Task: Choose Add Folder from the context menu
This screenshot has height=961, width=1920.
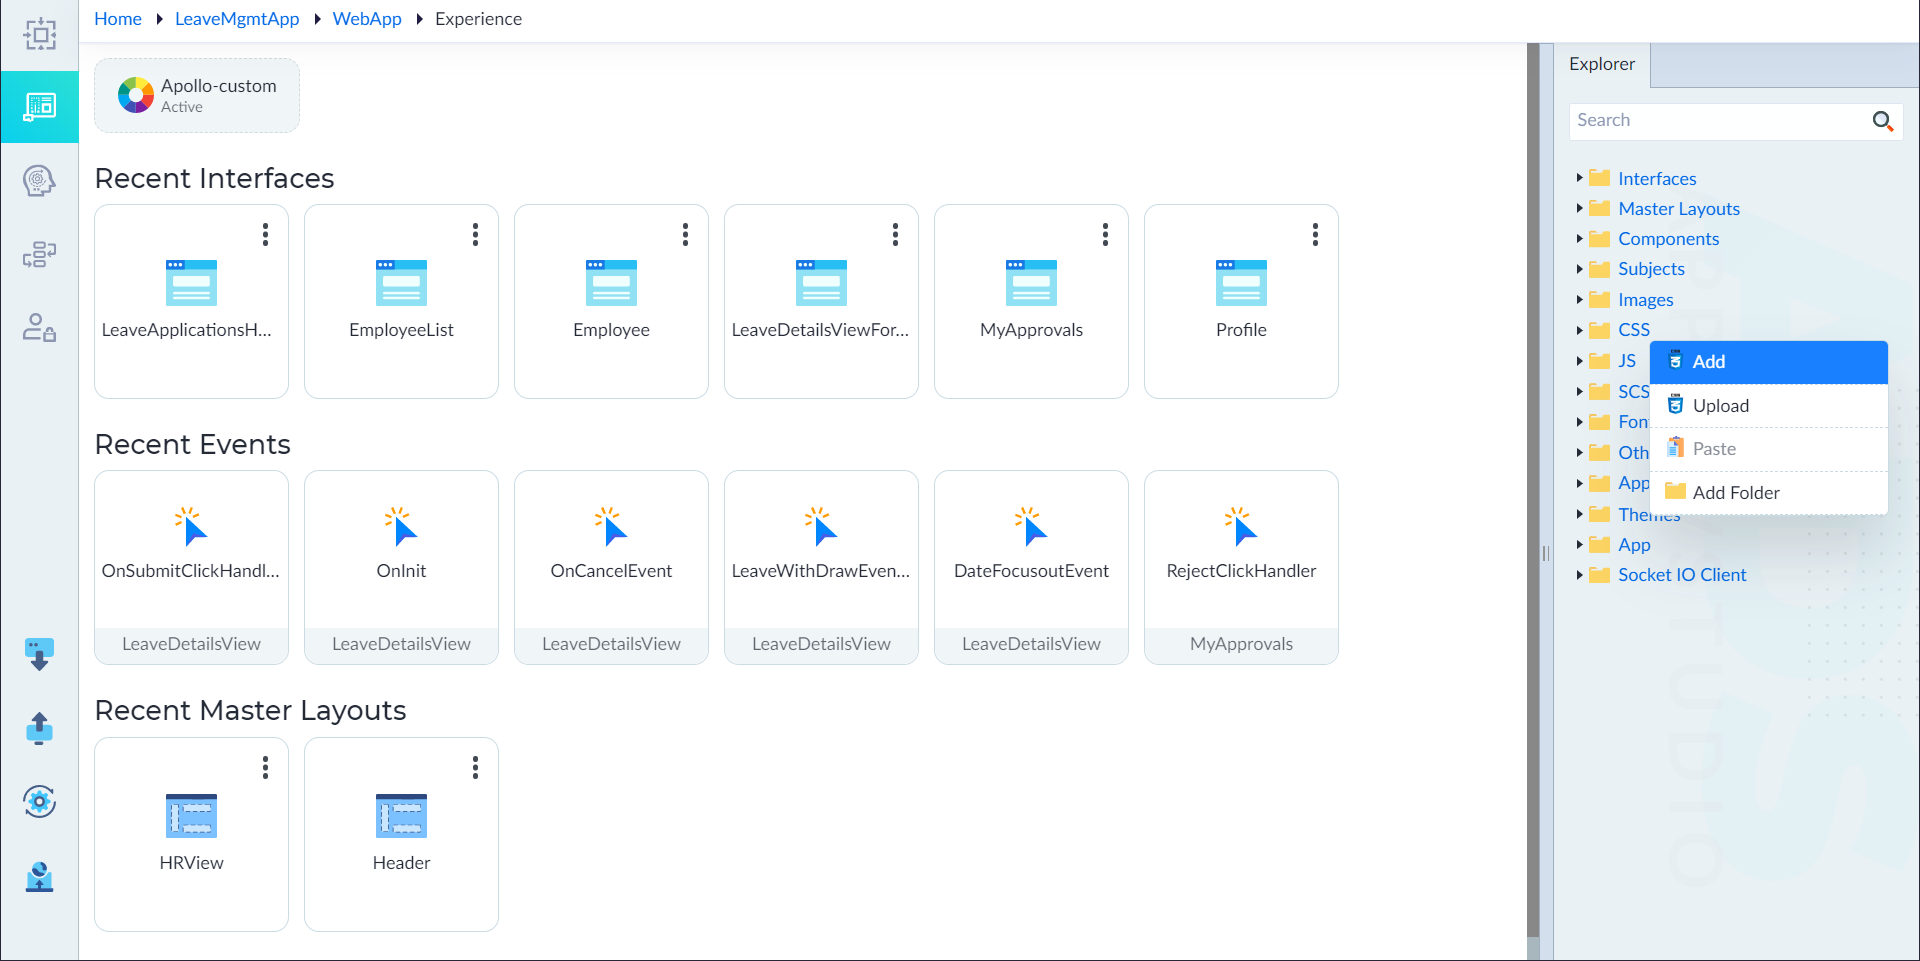Action: tap(1768, 492)
